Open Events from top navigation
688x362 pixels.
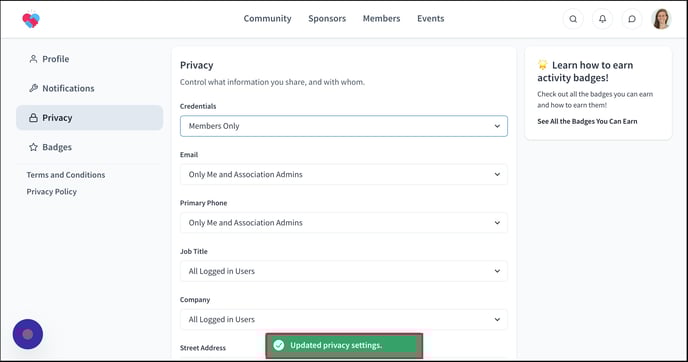pyautogui.click(x=430, y=18)
